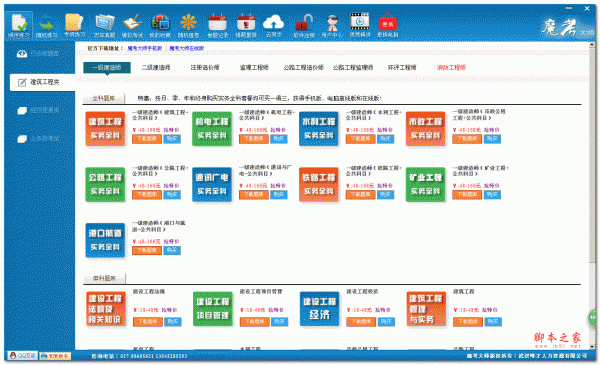Switch to the 监理工程师 tab
This screenshot has height=365, width=600.
(254, 67)
